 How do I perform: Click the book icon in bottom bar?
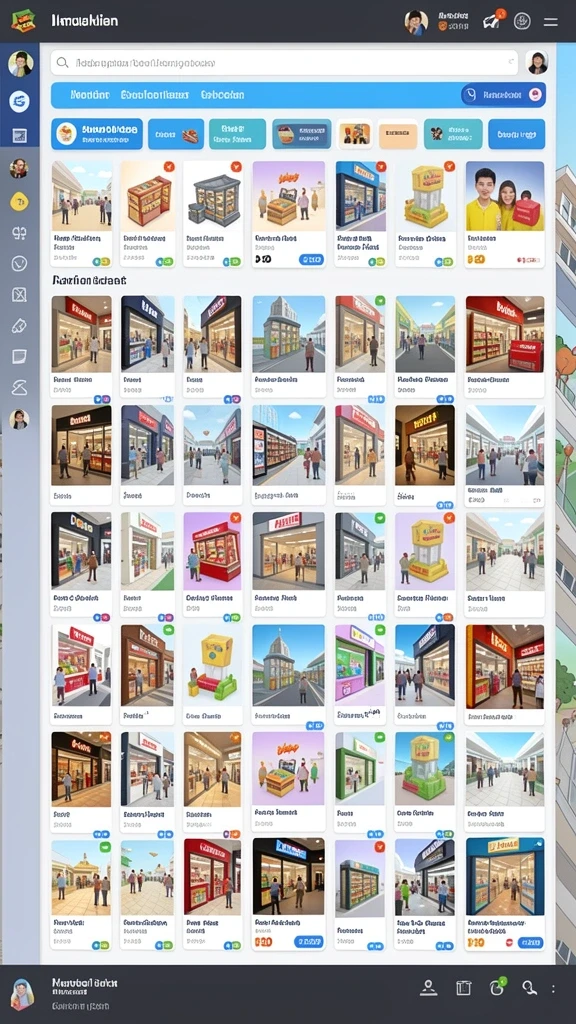point(463,988)
